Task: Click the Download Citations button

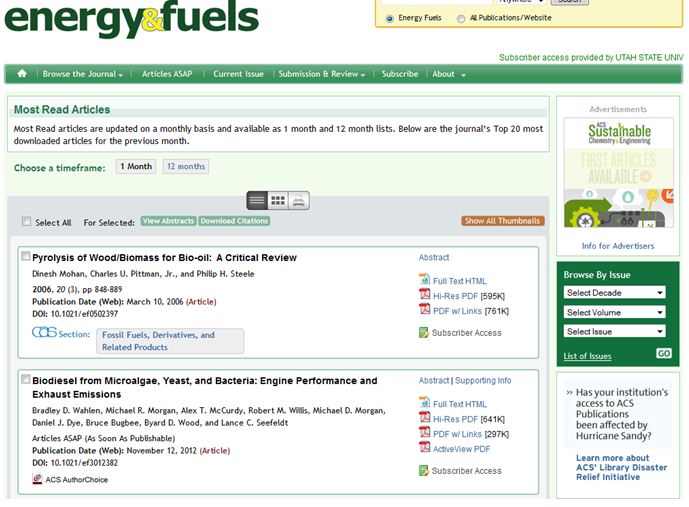Action: (x=234, y=221)
